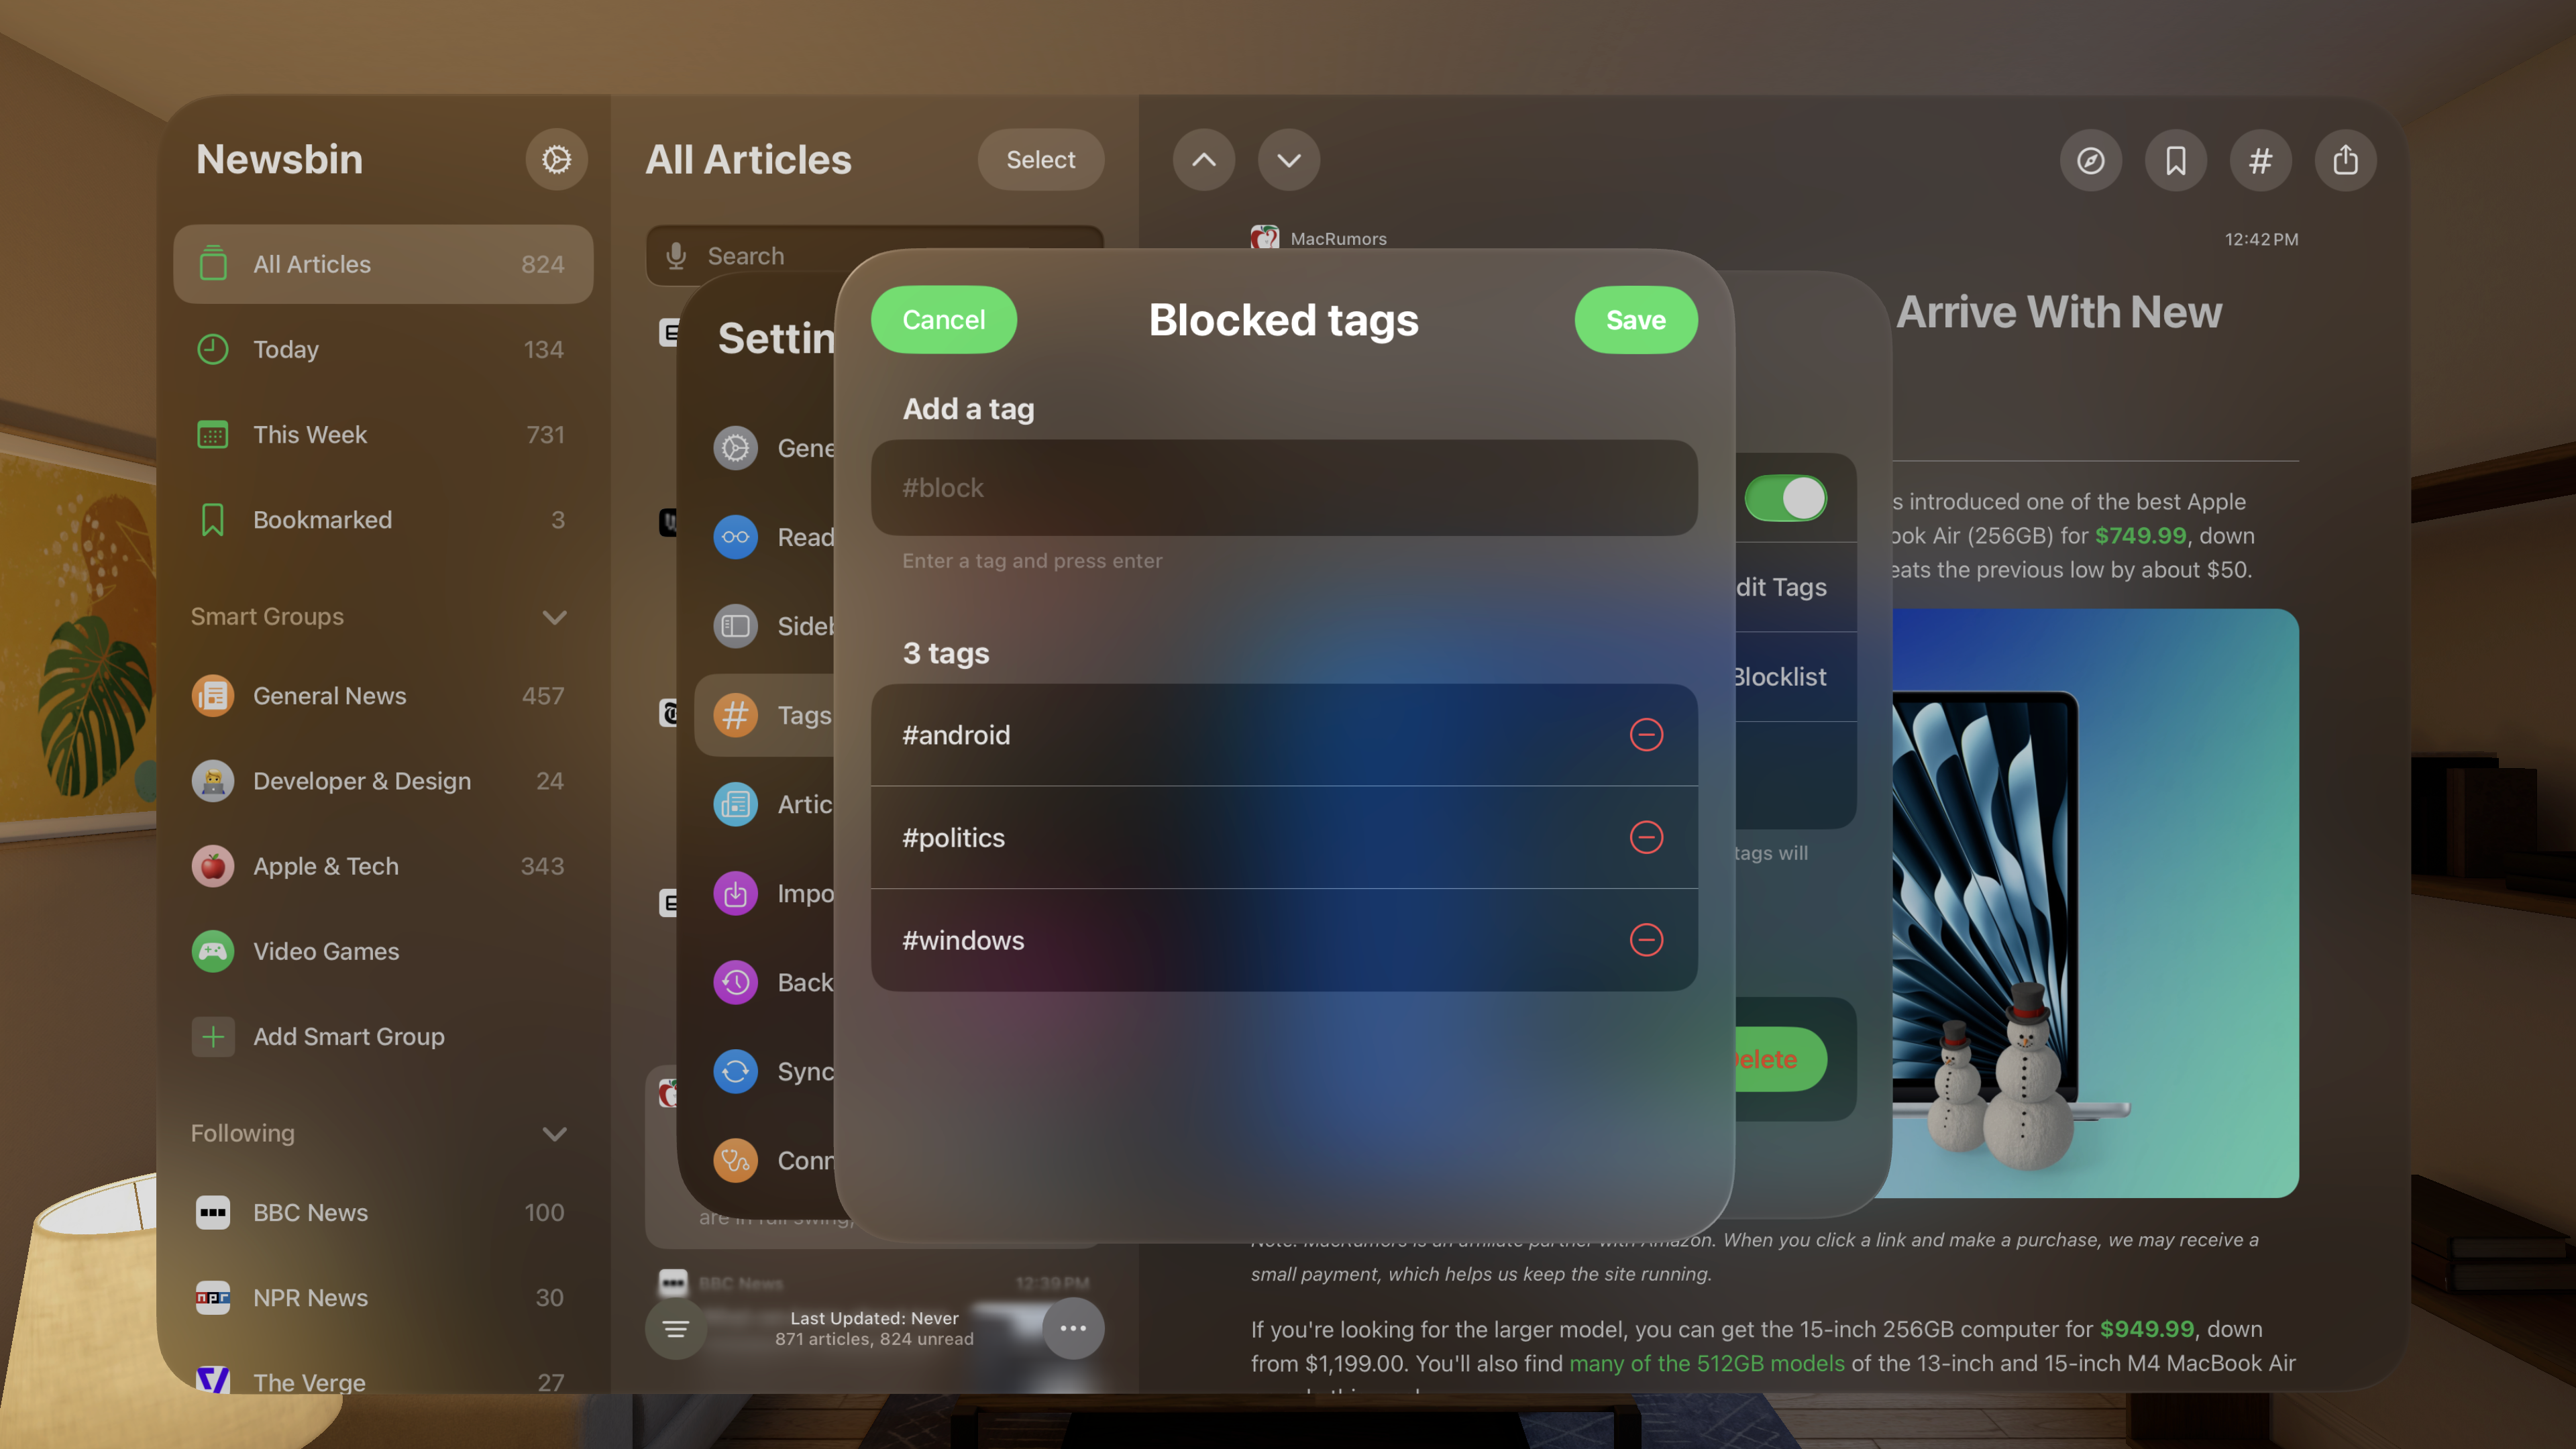
Task: Open 'many of the 512GB models' link
Action: click(1706, 1363)
